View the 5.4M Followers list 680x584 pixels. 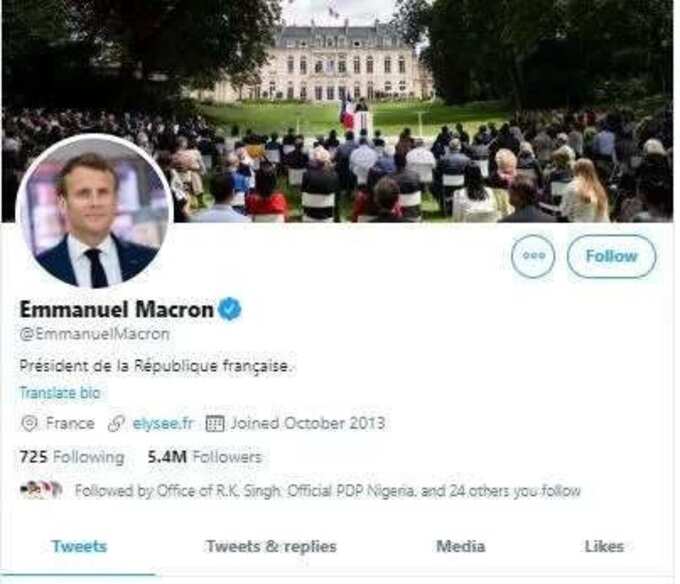(205, 457)
